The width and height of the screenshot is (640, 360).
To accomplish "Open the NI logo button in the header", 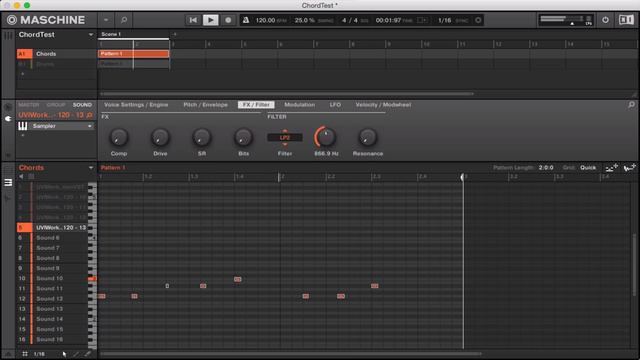I will point(626,20).
